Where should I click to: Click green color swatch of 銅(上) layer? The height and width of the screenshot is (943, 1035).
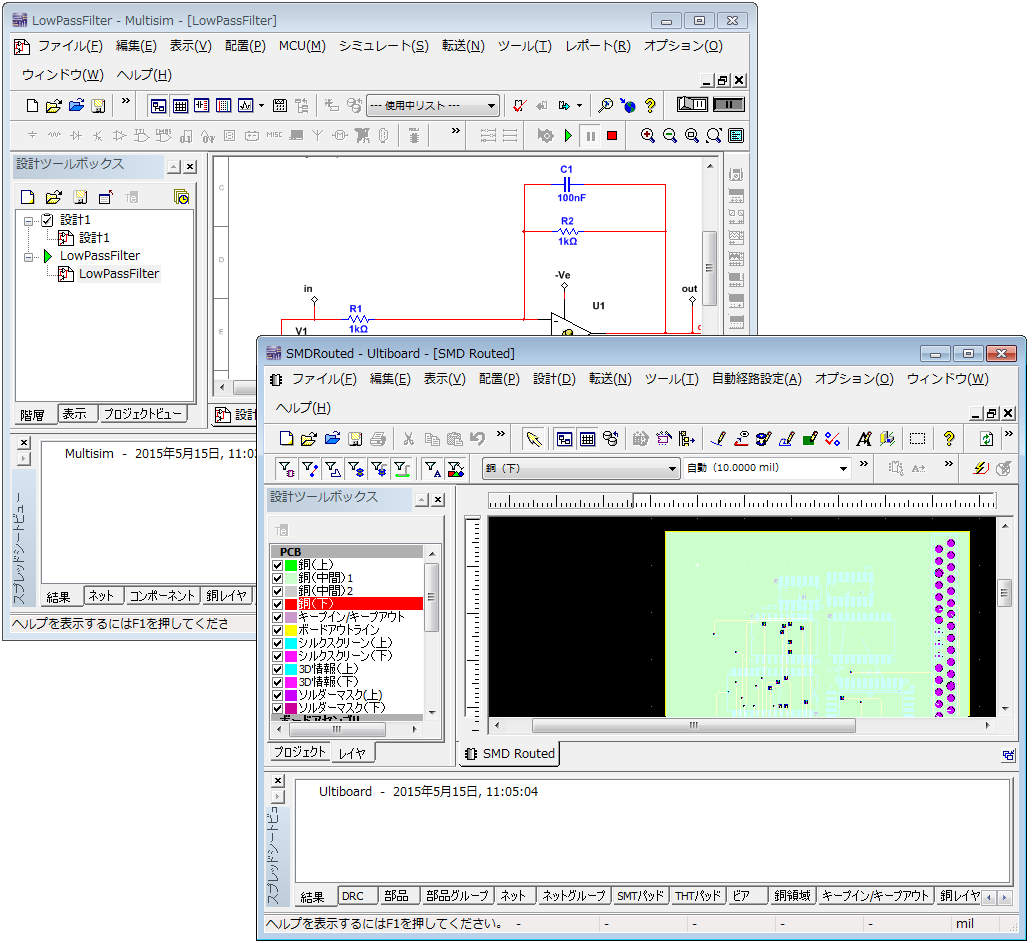coord(290,566)
